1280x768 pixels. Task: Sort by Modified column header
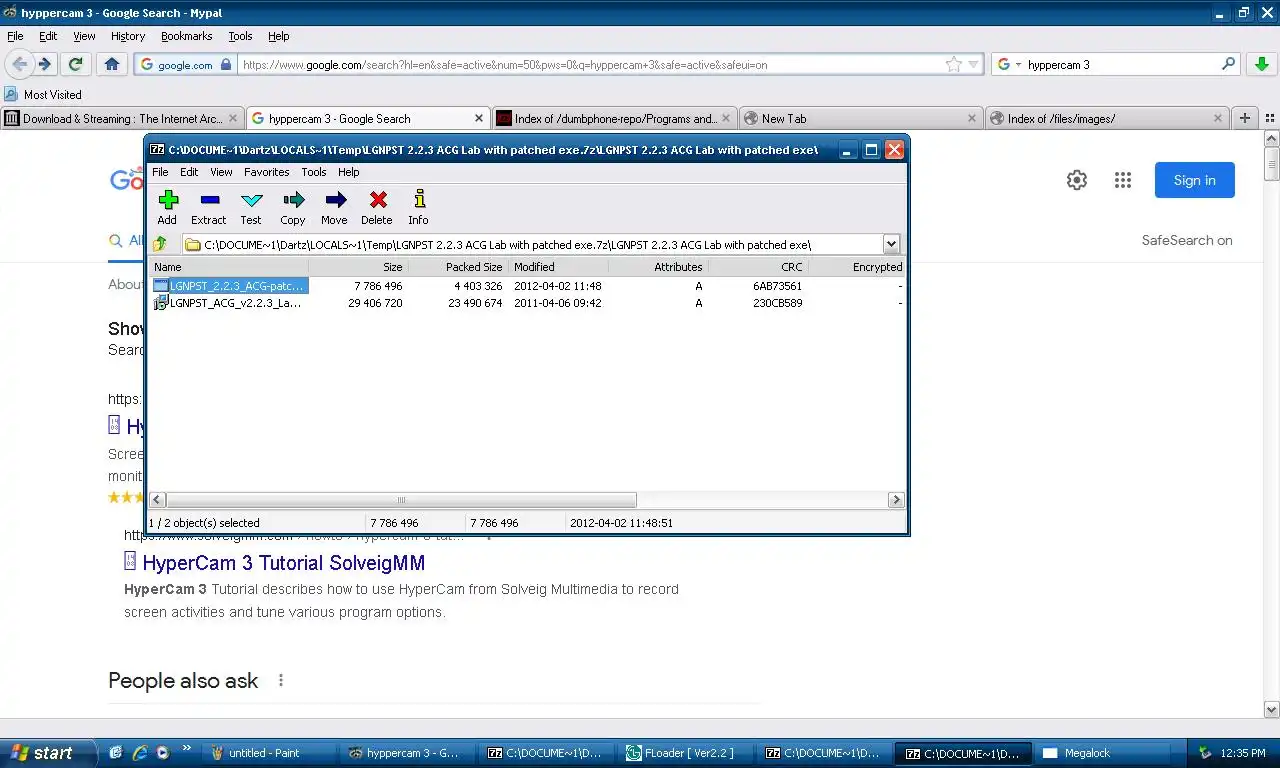click(x=558, y=267)
